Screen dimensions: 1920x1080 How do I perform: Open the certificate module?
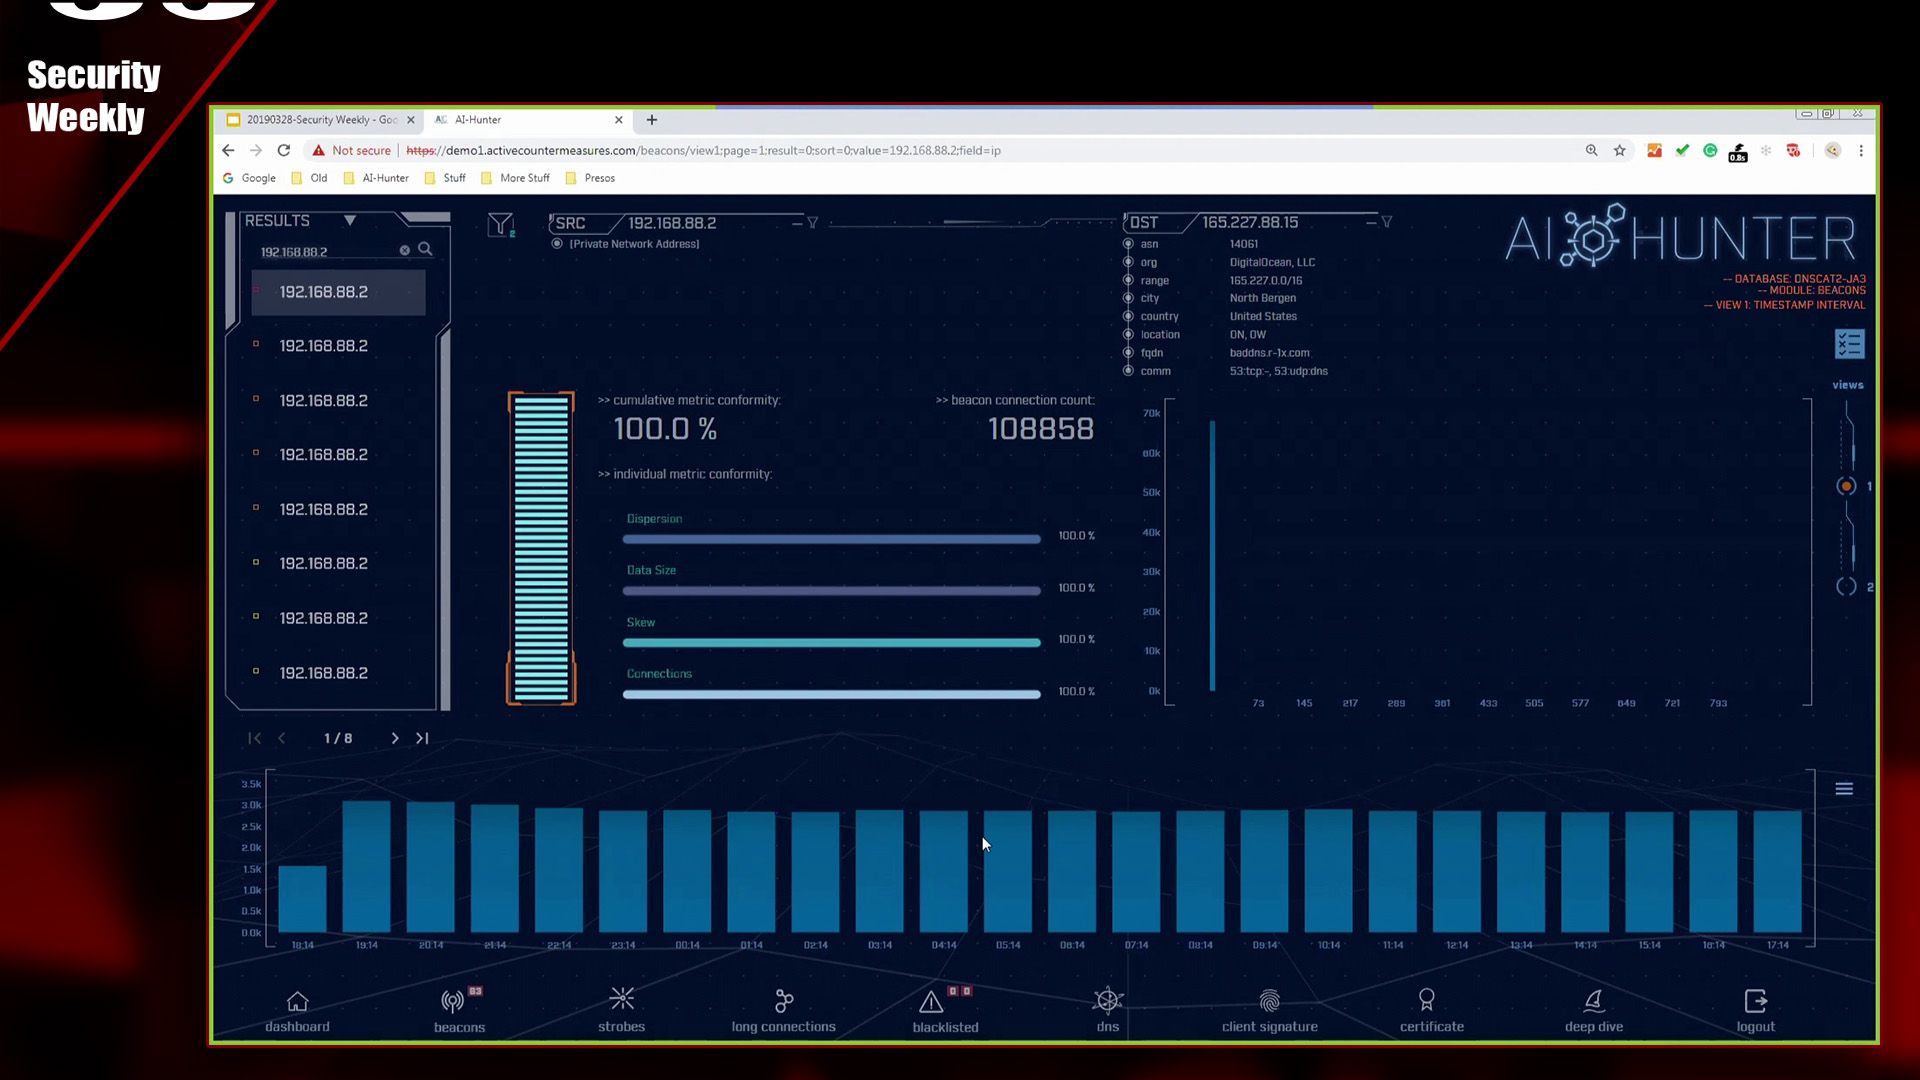(x=1431, y=1011)
